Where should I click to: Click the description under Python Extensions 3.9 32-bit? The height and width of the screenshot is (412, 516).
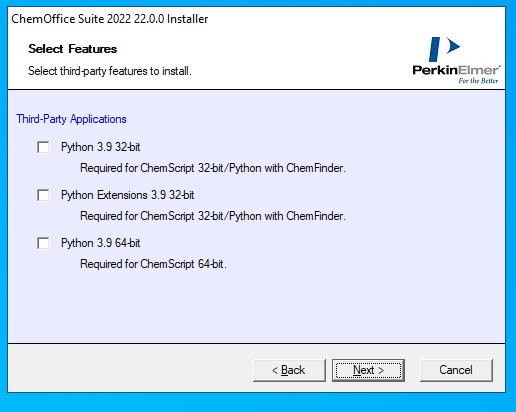click(x=213, y=216)
